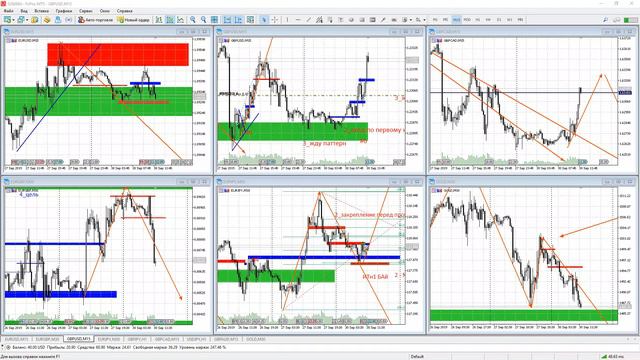Image resolution: width=640 pixels, height=360 pixels.
Task: Select the vertical line drawing tool
Action: [x=287, y=20]
